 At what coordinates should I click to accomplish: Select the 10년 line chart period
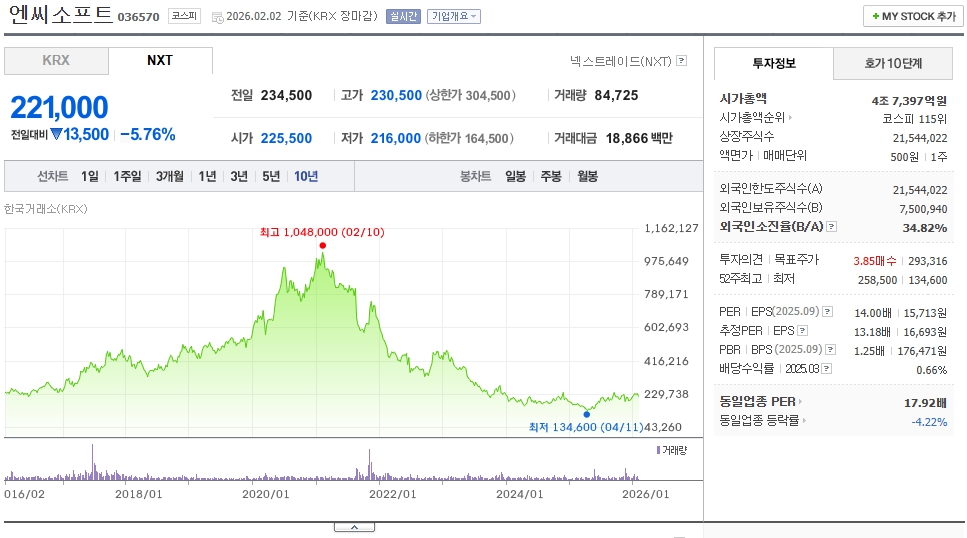(306, 176)
